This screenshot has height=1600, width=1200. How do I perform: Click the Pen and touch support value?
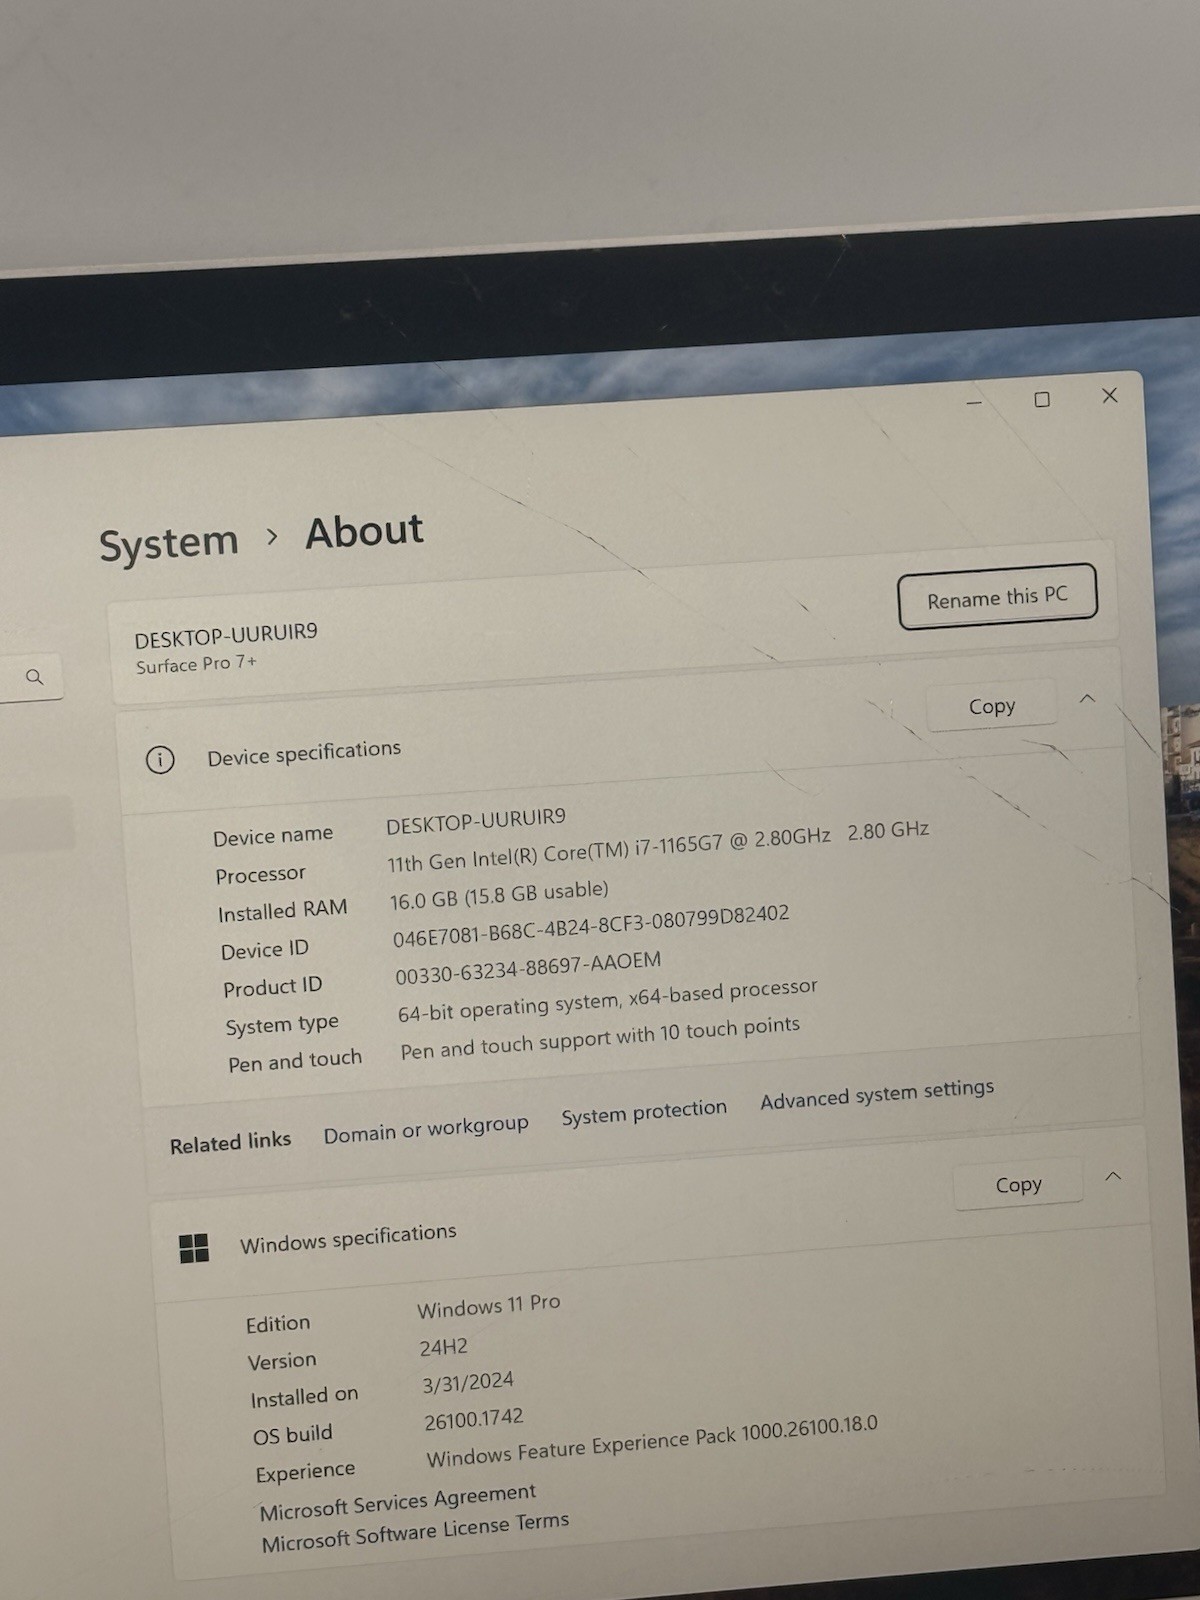pyautogui.click(x=600, y=1038)
